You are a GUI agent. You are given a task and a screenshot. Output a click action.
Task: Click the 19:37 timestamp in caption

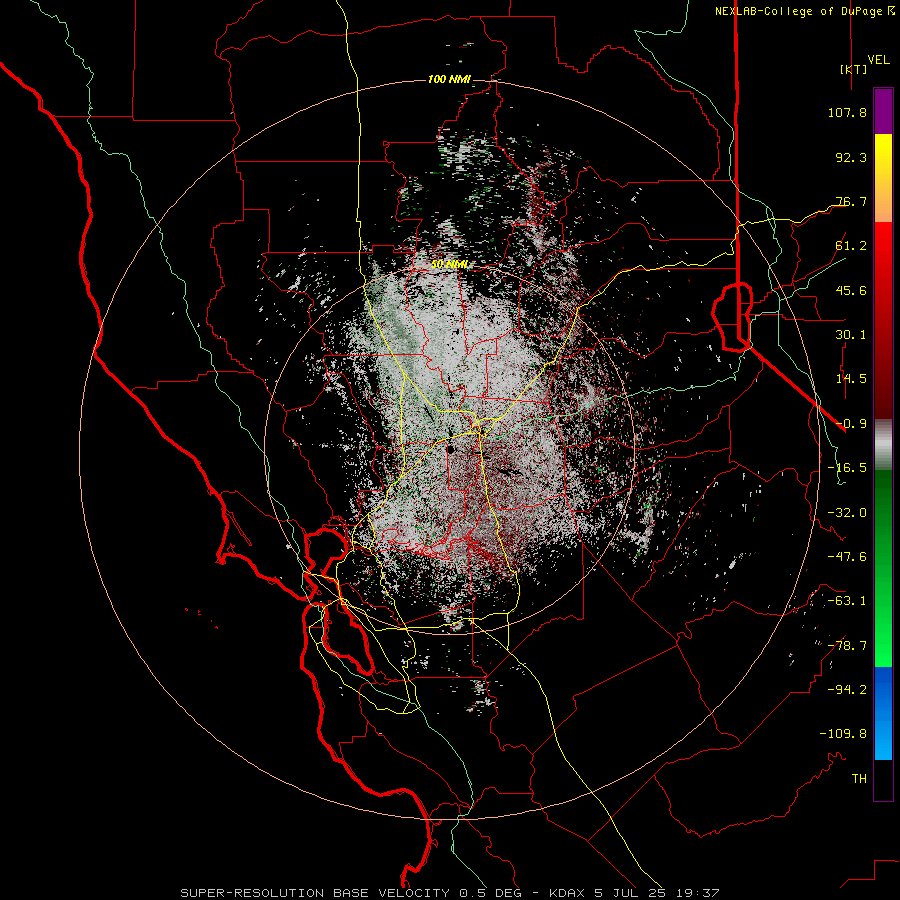point(700,893)
